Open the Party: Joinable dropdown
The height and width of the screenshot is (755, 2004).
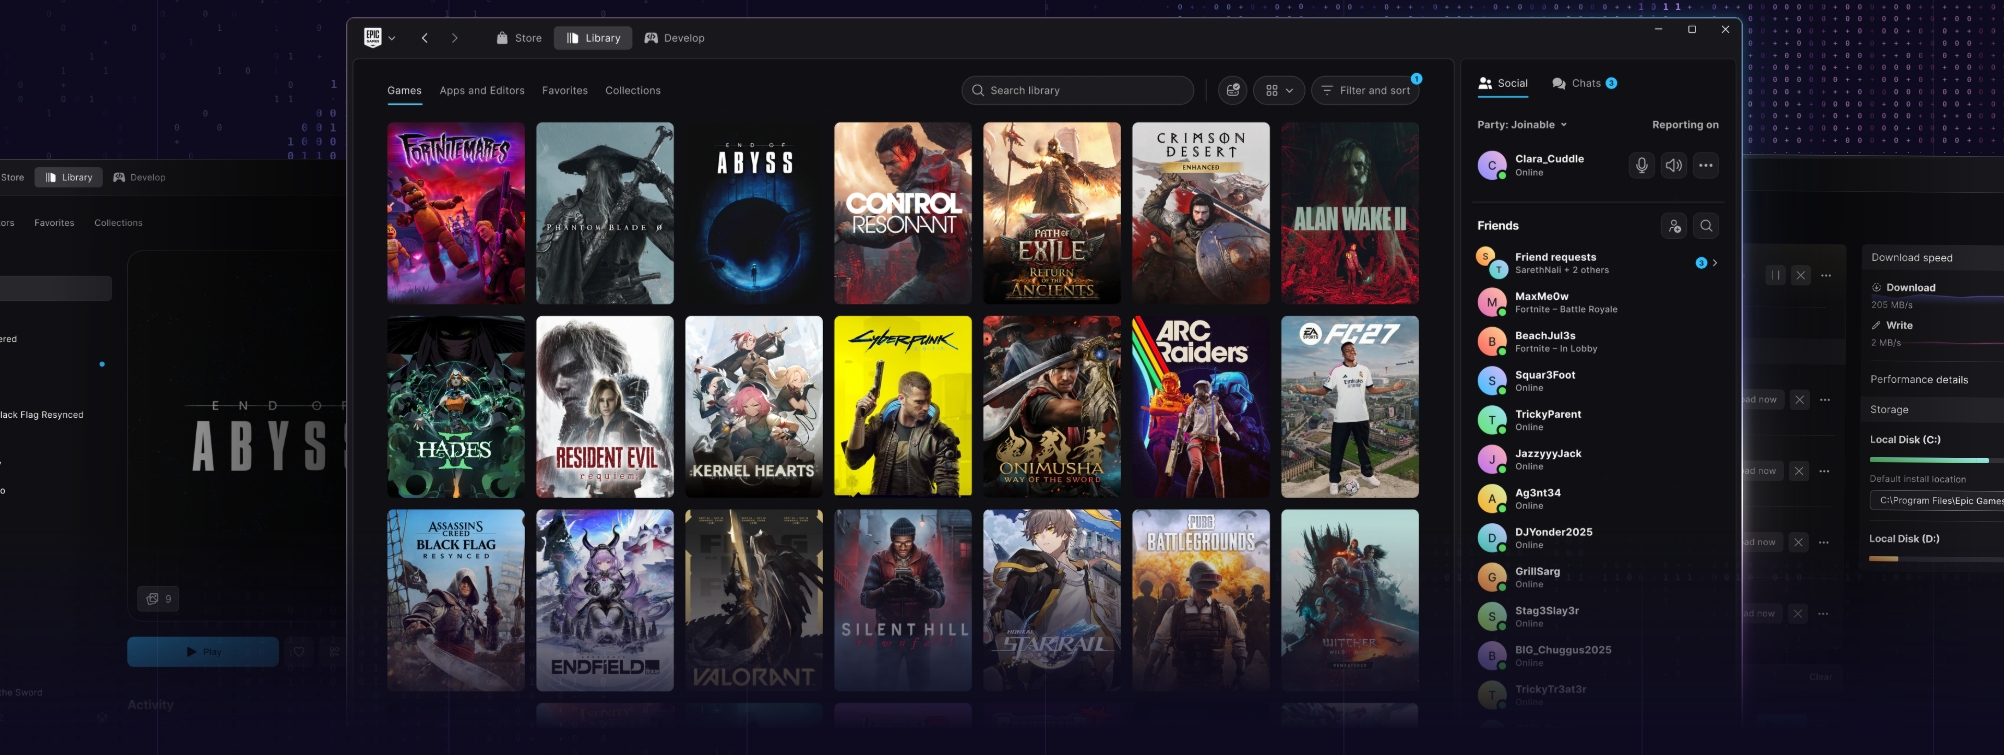tap(1522, 125)
